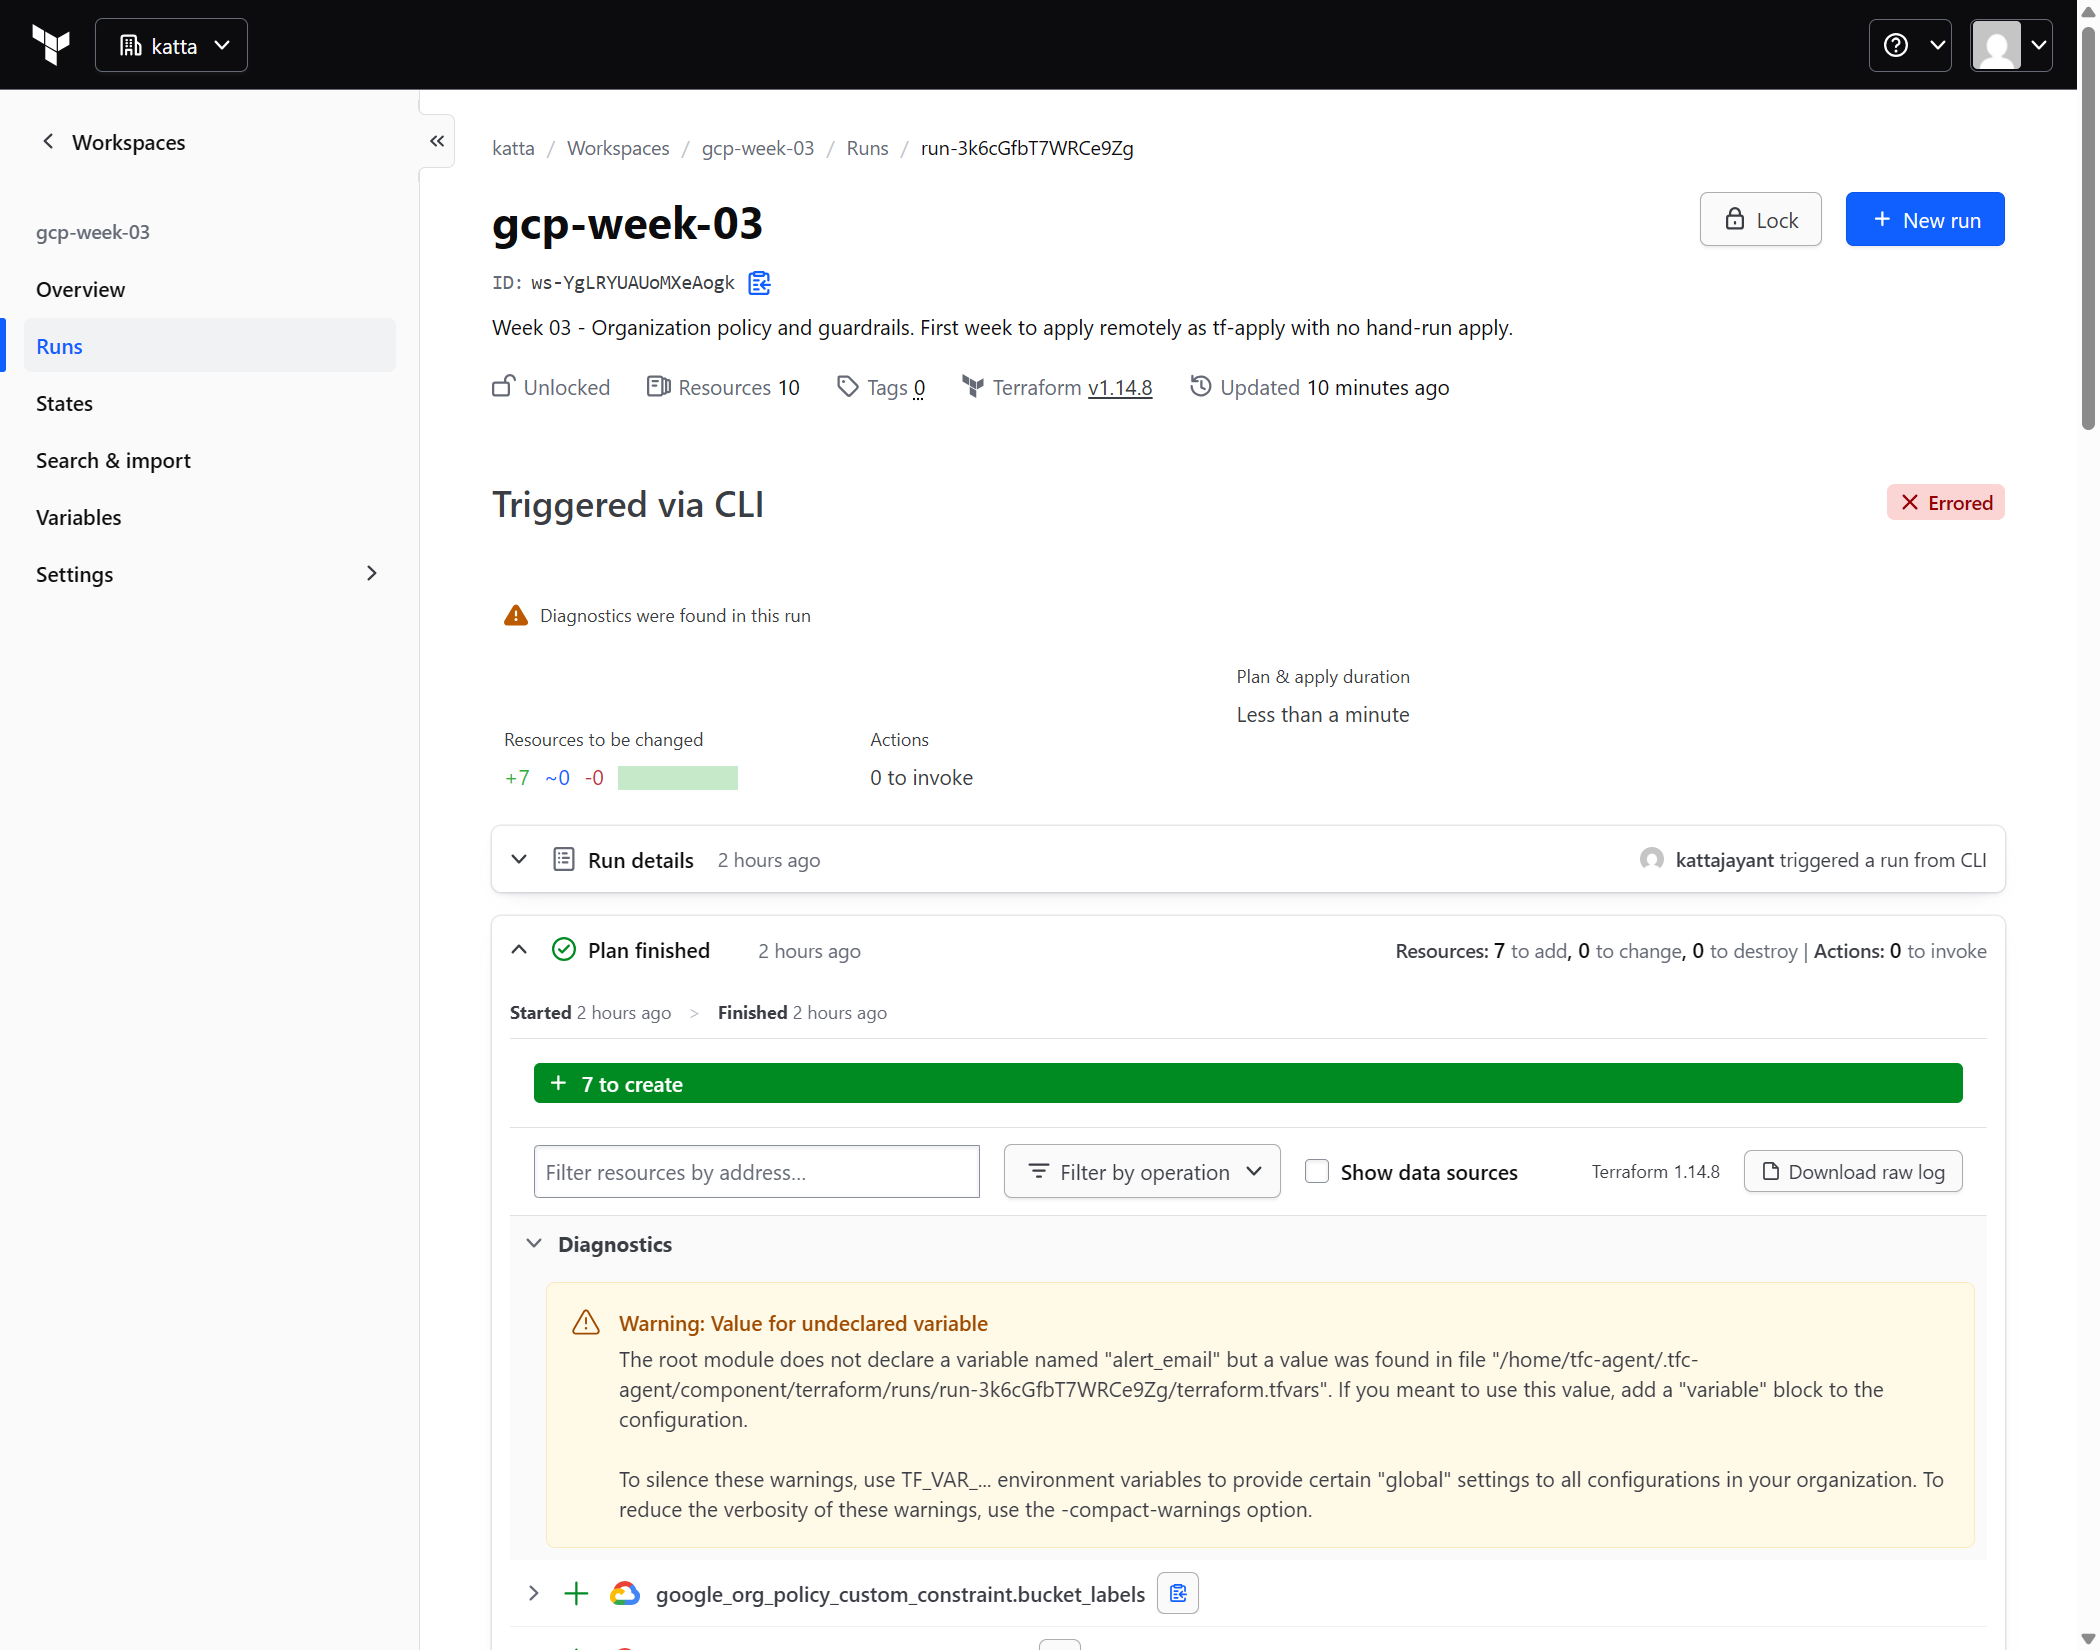Image resolution: width=2100 pixels, height=1650 pixels.
Task: Open the States sidebar item
Action: [210, 403]
